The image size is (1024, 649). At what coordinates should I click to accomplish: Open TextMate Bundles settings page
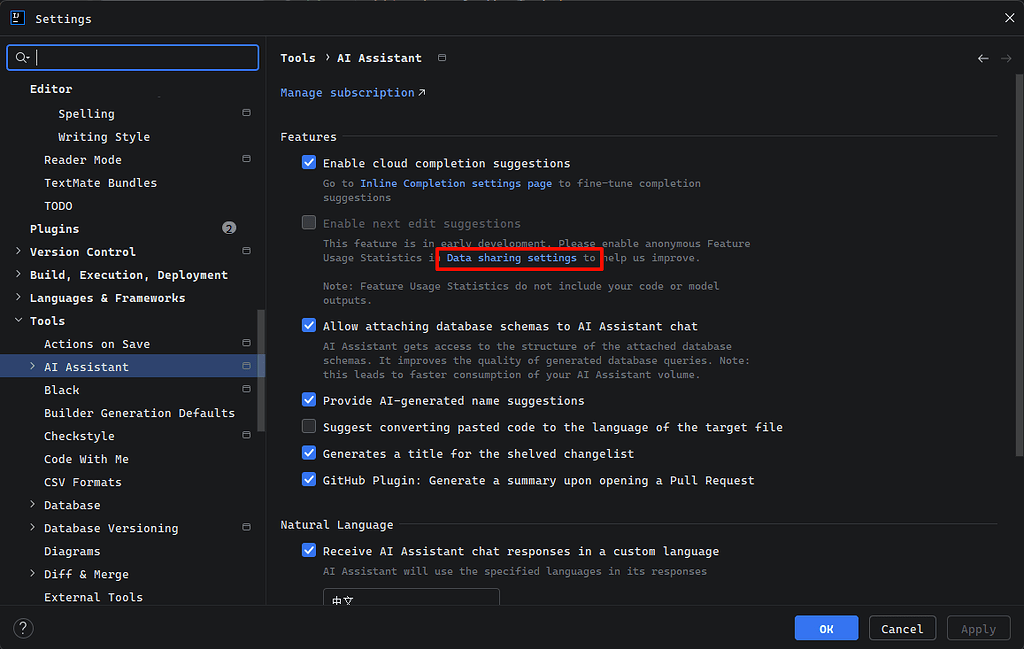[x=101, y=183]
